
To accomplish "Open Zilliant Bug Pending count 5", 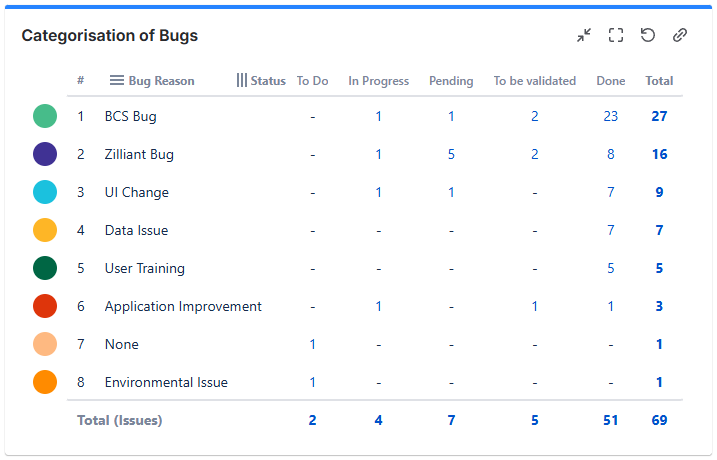I will pyautogui.click(x=451, y=154).
